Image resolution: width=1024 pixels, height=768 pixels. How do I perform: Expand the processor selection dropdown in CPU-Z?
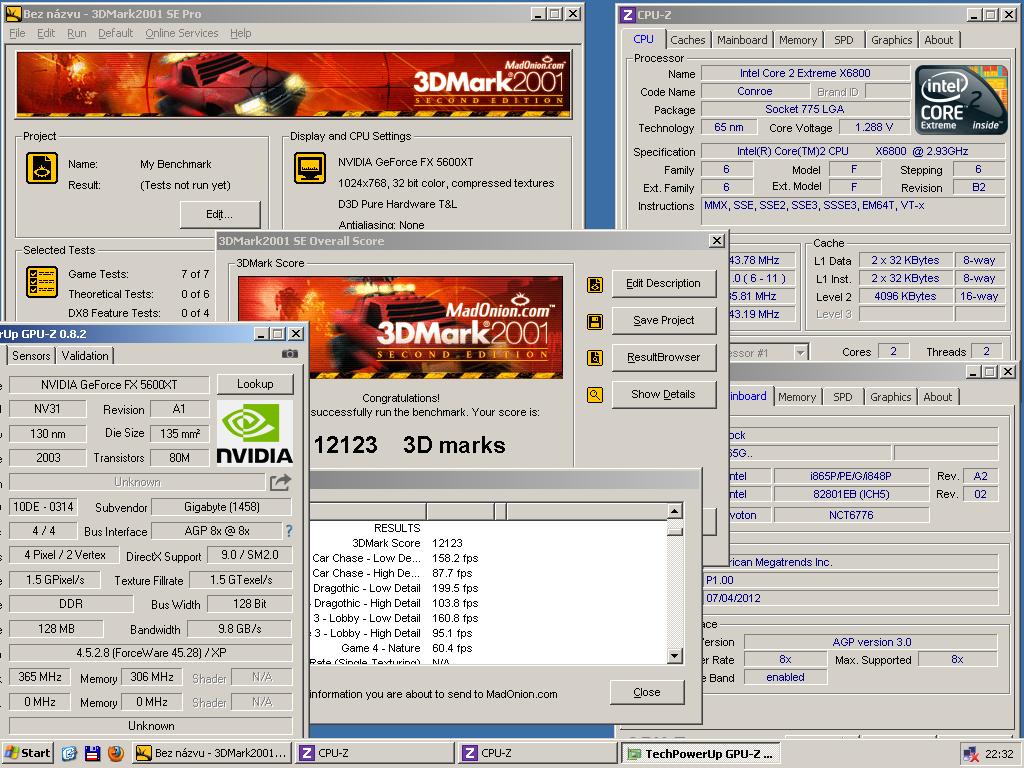pos(800,353)
